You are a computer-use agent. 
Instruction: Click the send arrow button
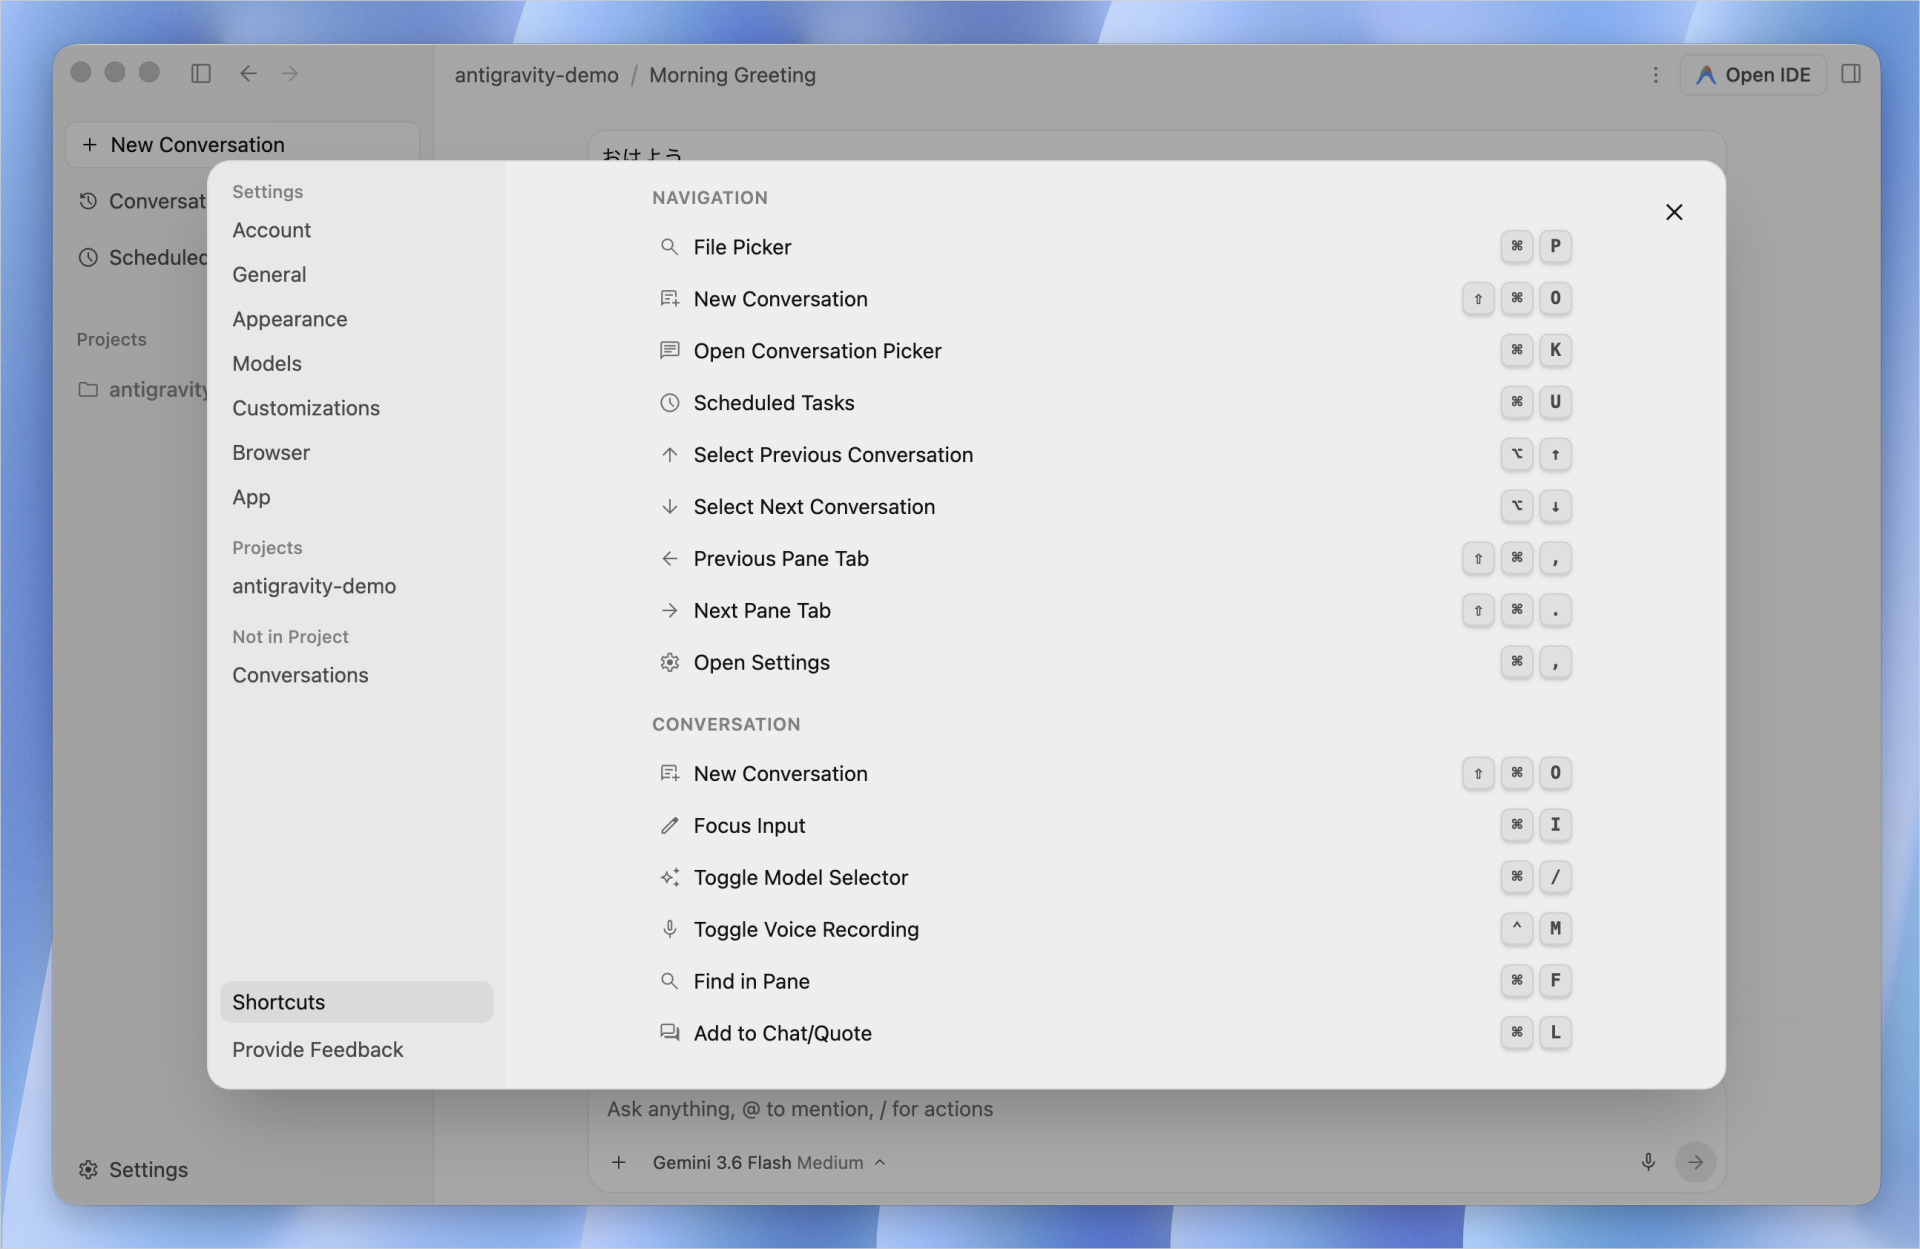[1696, 1162]
